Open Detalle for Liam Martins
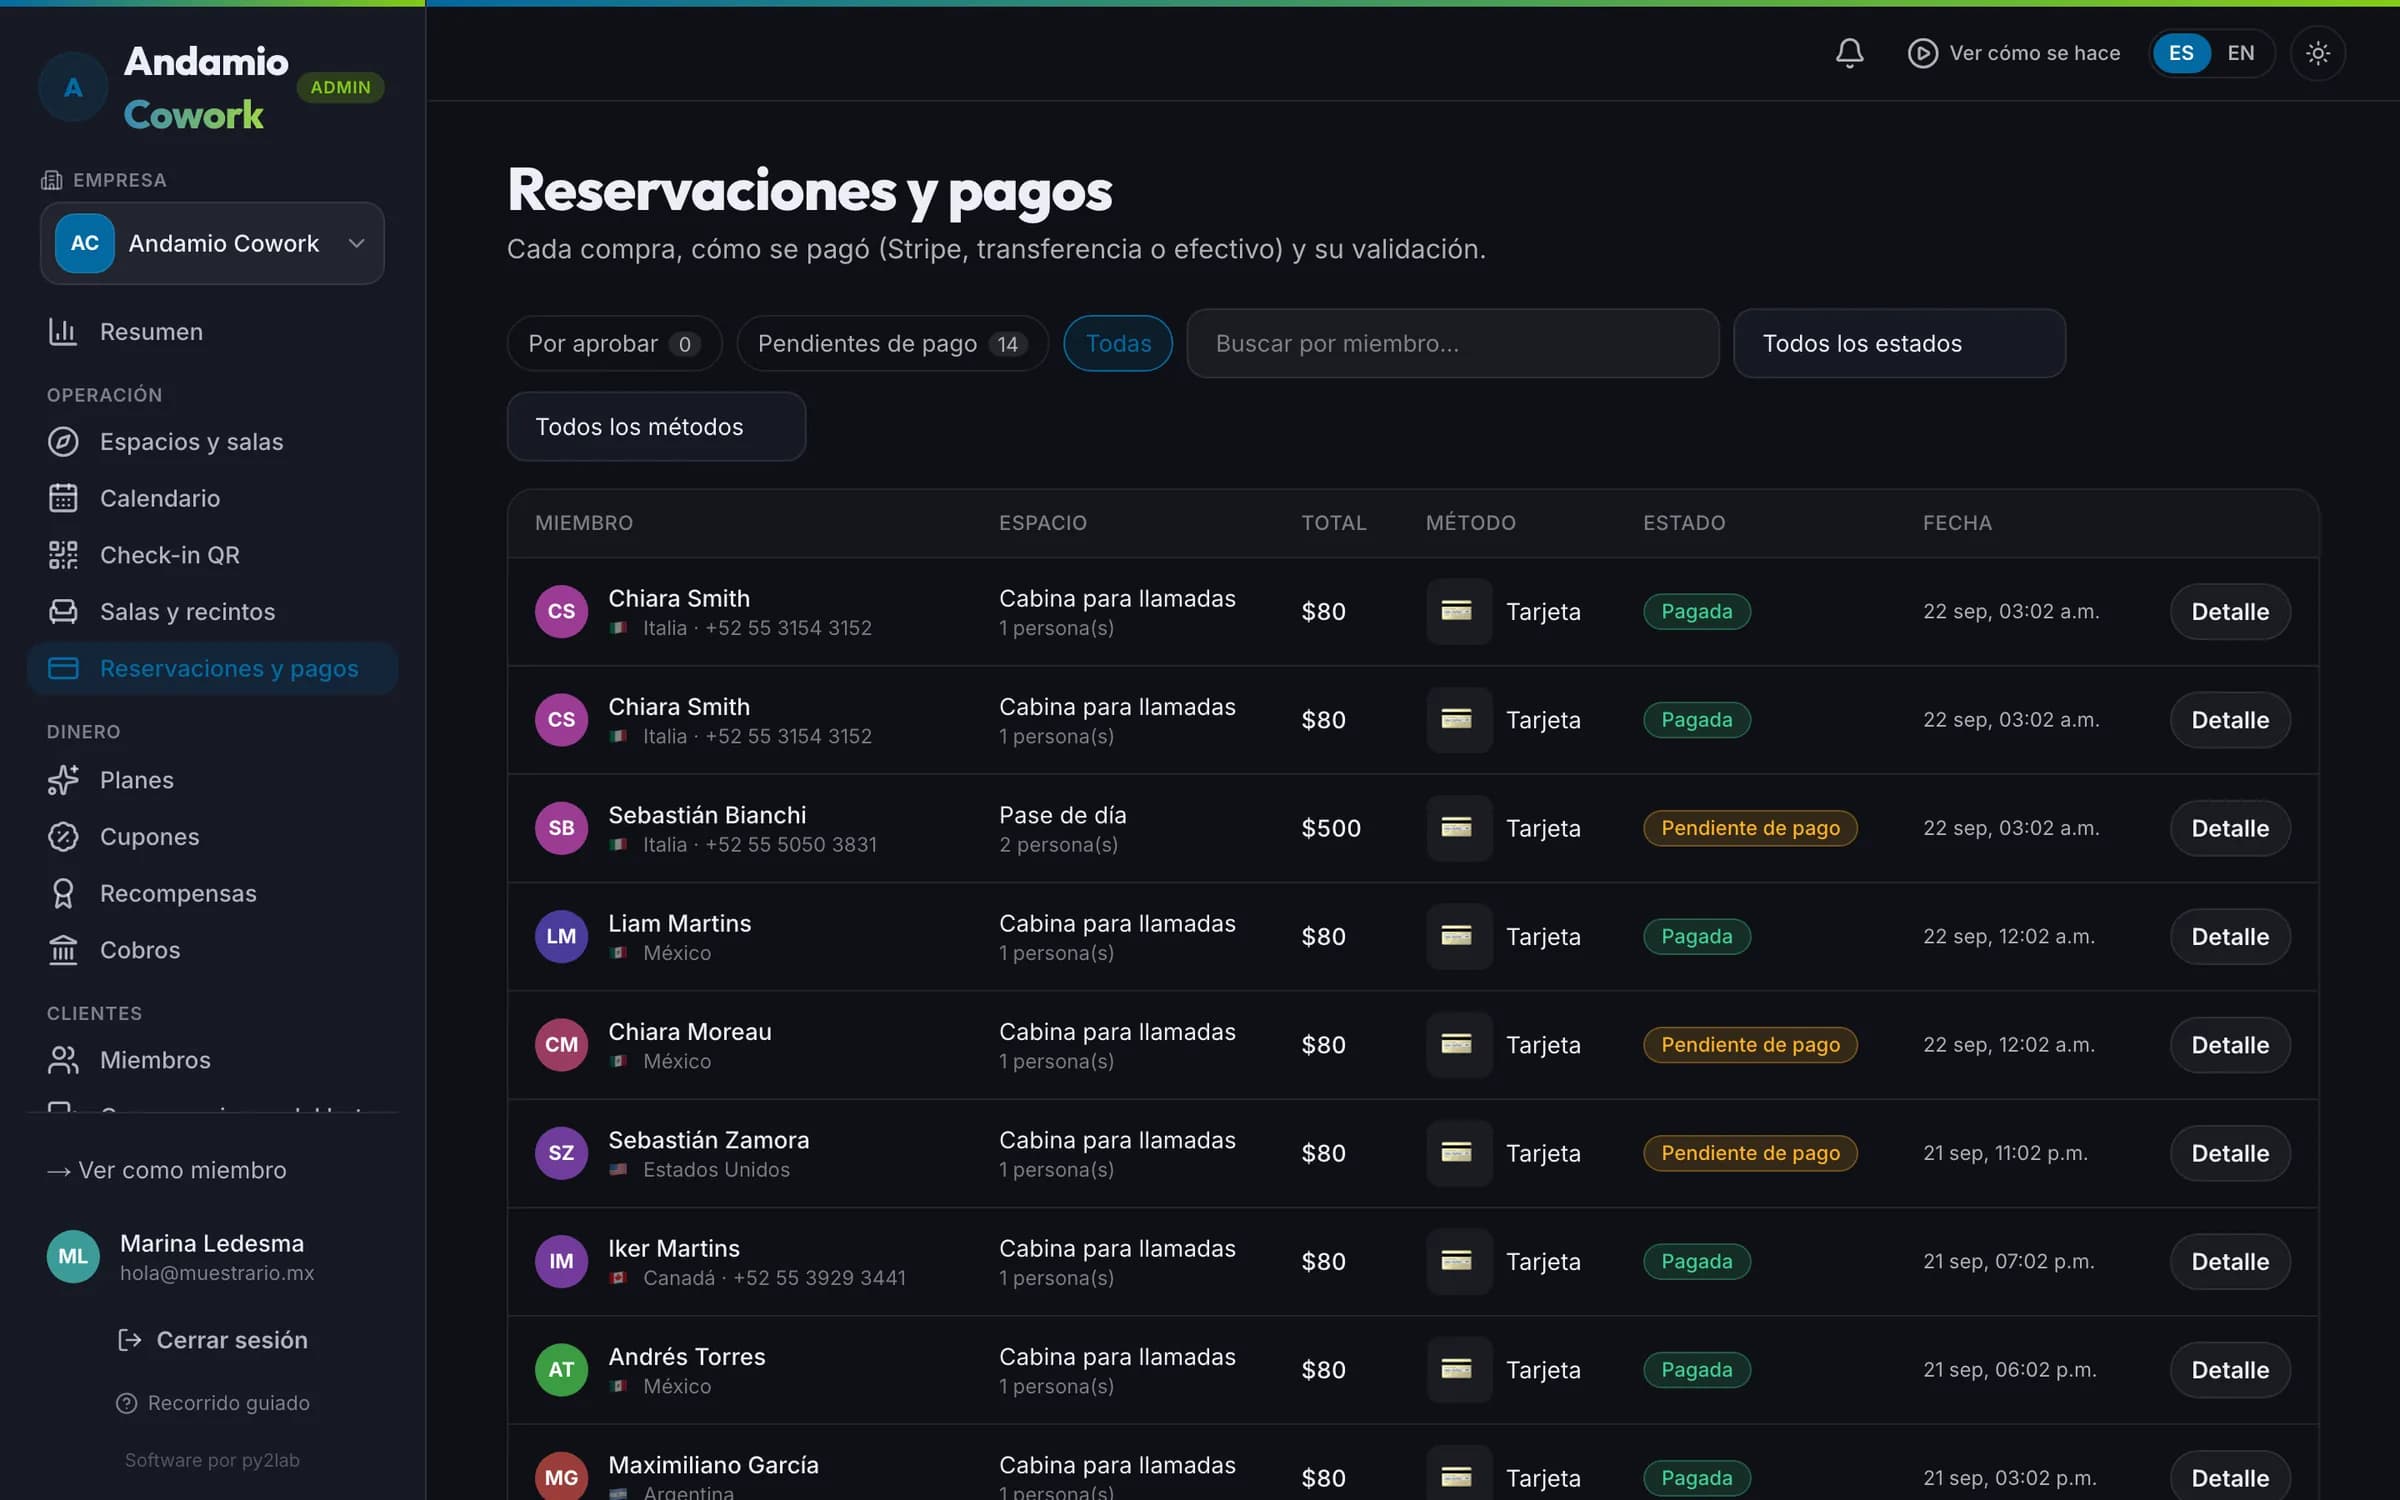2400x1500 pixels. 2230,937
